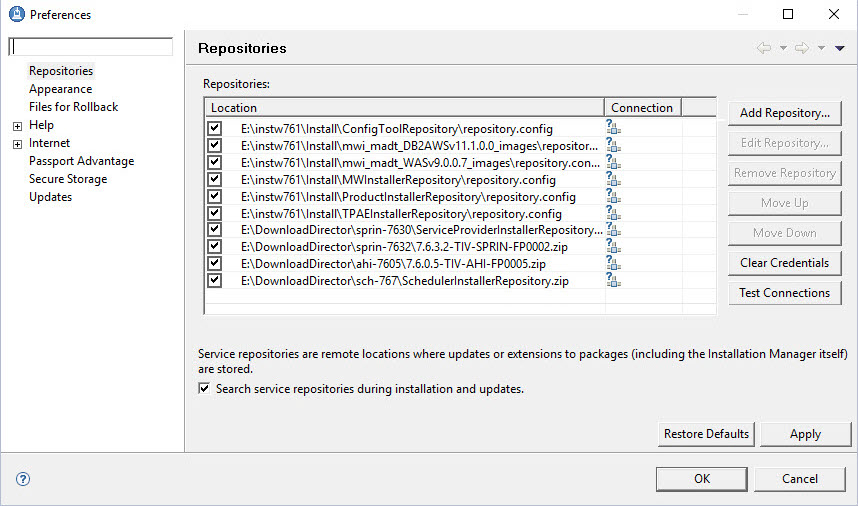The width and height of the screenshot is (858, 506).
Task: Click connection icon for MWInstallerRepository row
Action: (x=613, y=179)
